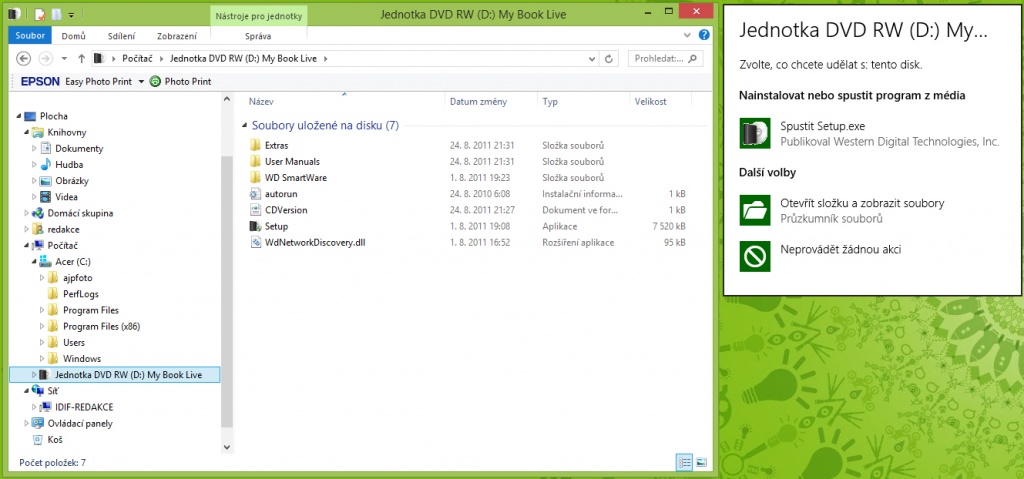The width and height of the screenshot is (1024, 479).
Task: Expand the ribbon chevron
Action: point(687,35)
